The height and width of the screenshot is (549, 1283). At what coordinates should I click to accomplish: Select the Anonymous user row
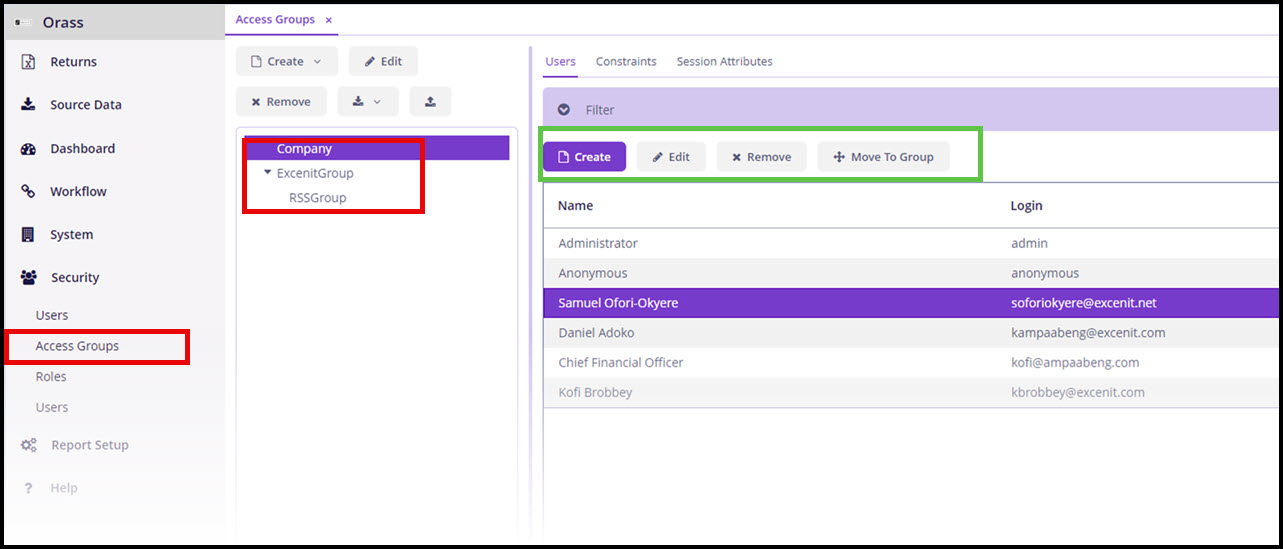click(x=911, y=273)
